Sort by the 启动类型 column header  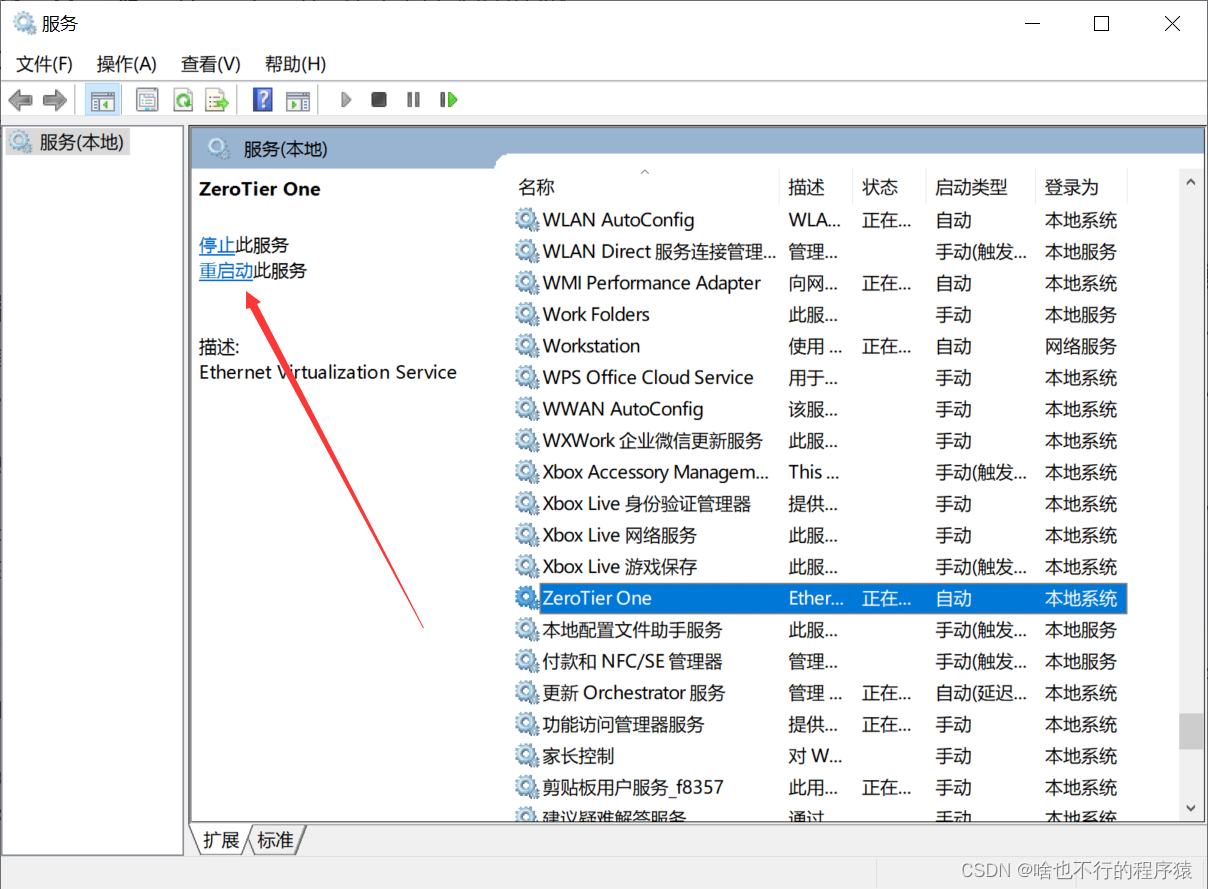(980, 186)
